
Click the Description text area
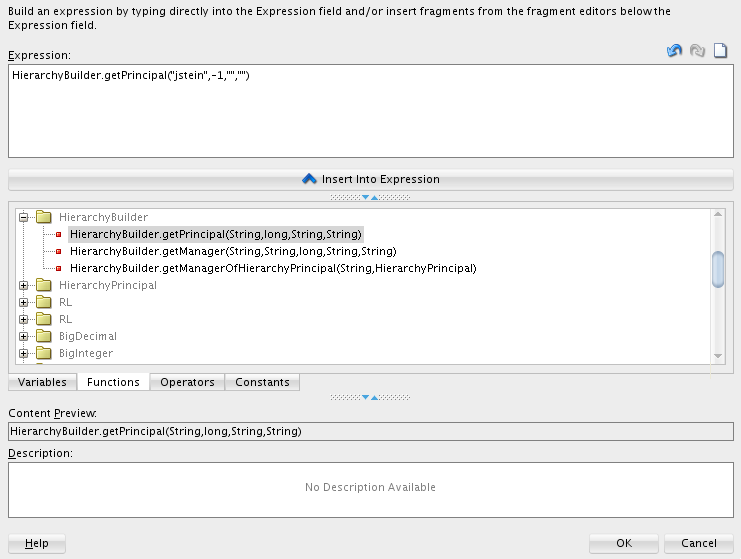370,490
